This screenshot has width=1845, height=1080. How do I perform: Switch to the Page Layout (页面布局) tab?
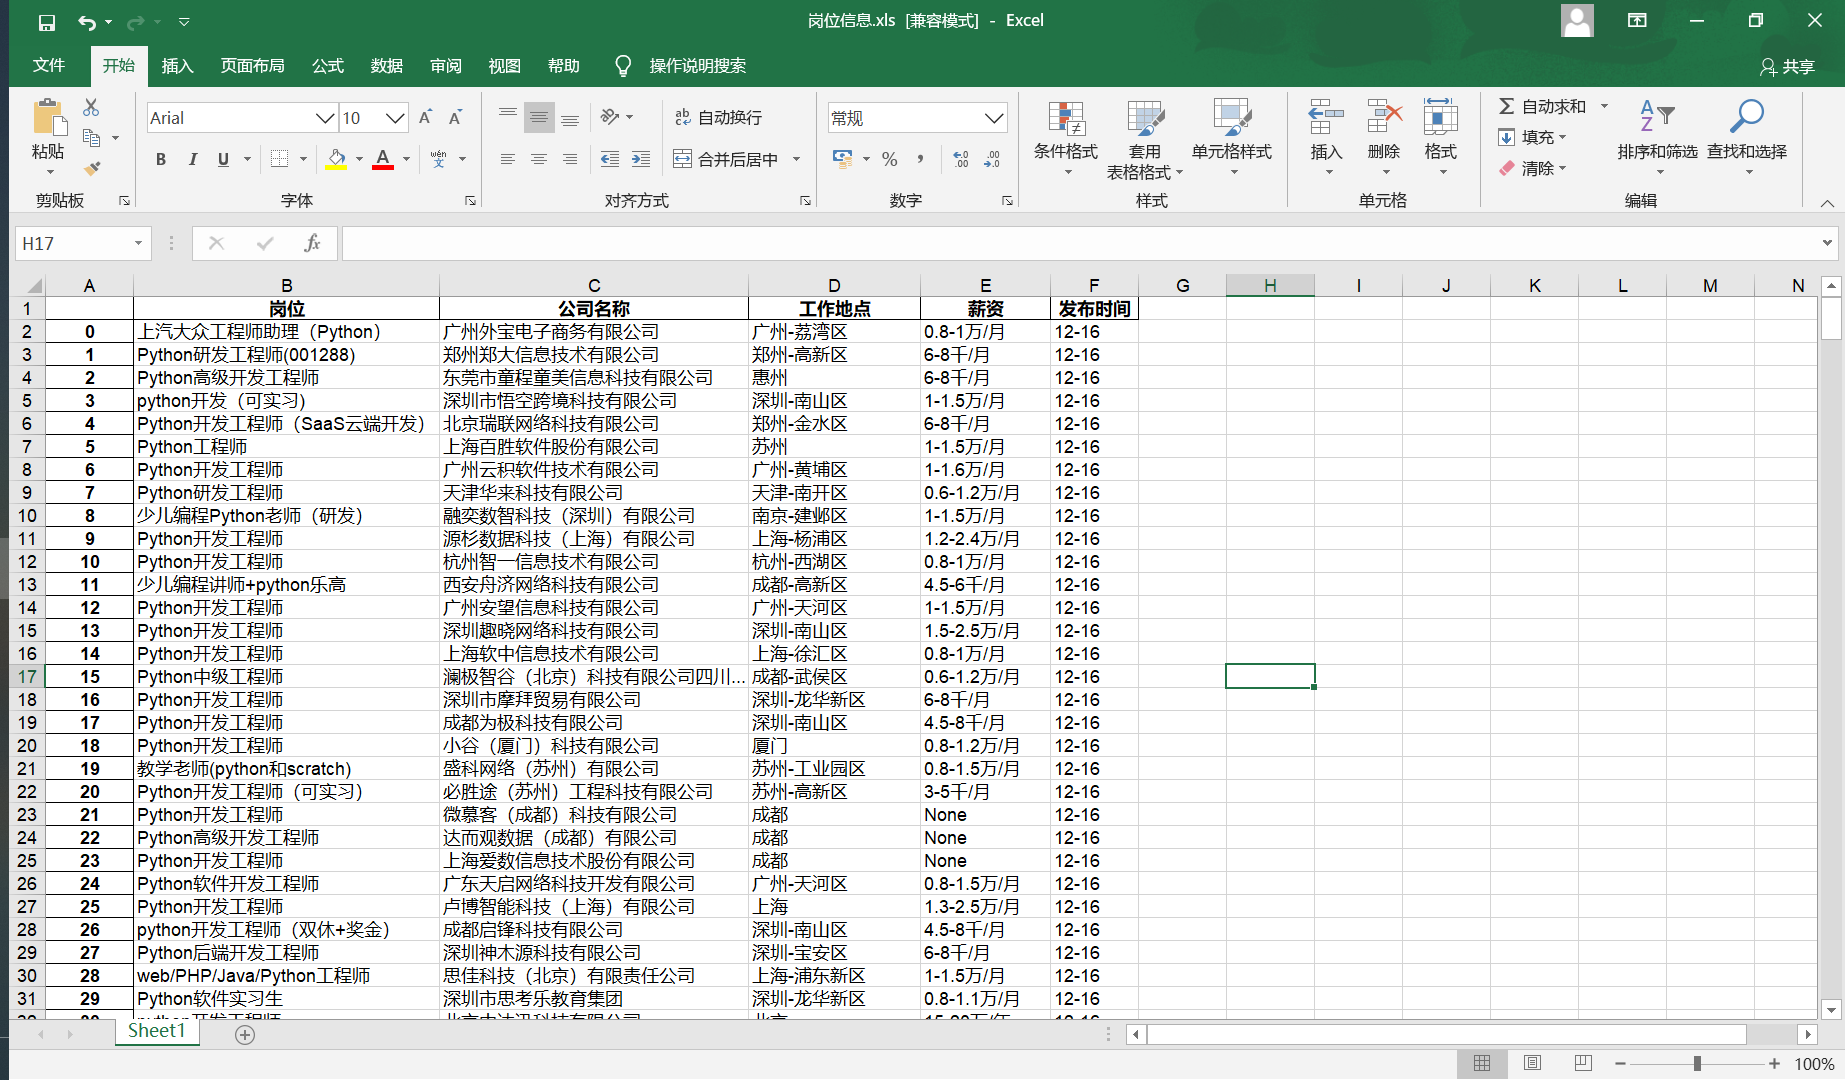[252, 66]
